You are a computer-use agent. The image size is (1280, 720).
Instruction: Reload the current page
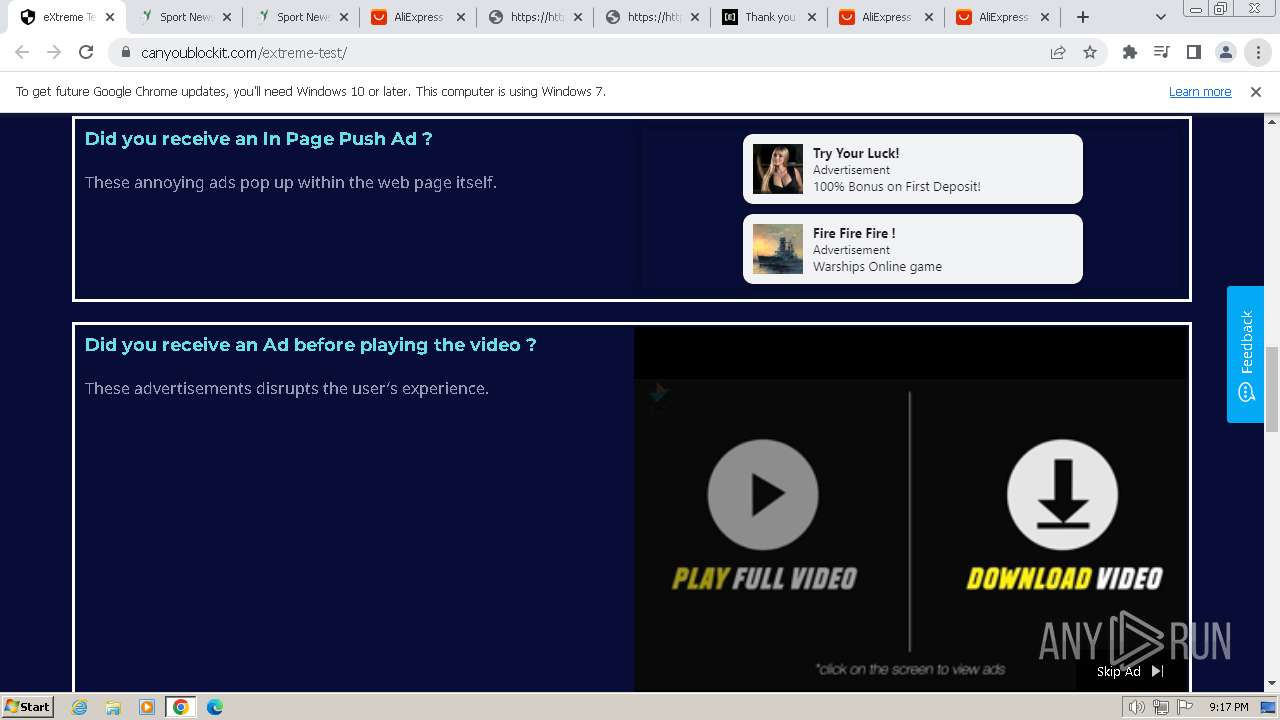tap(86, 52)
